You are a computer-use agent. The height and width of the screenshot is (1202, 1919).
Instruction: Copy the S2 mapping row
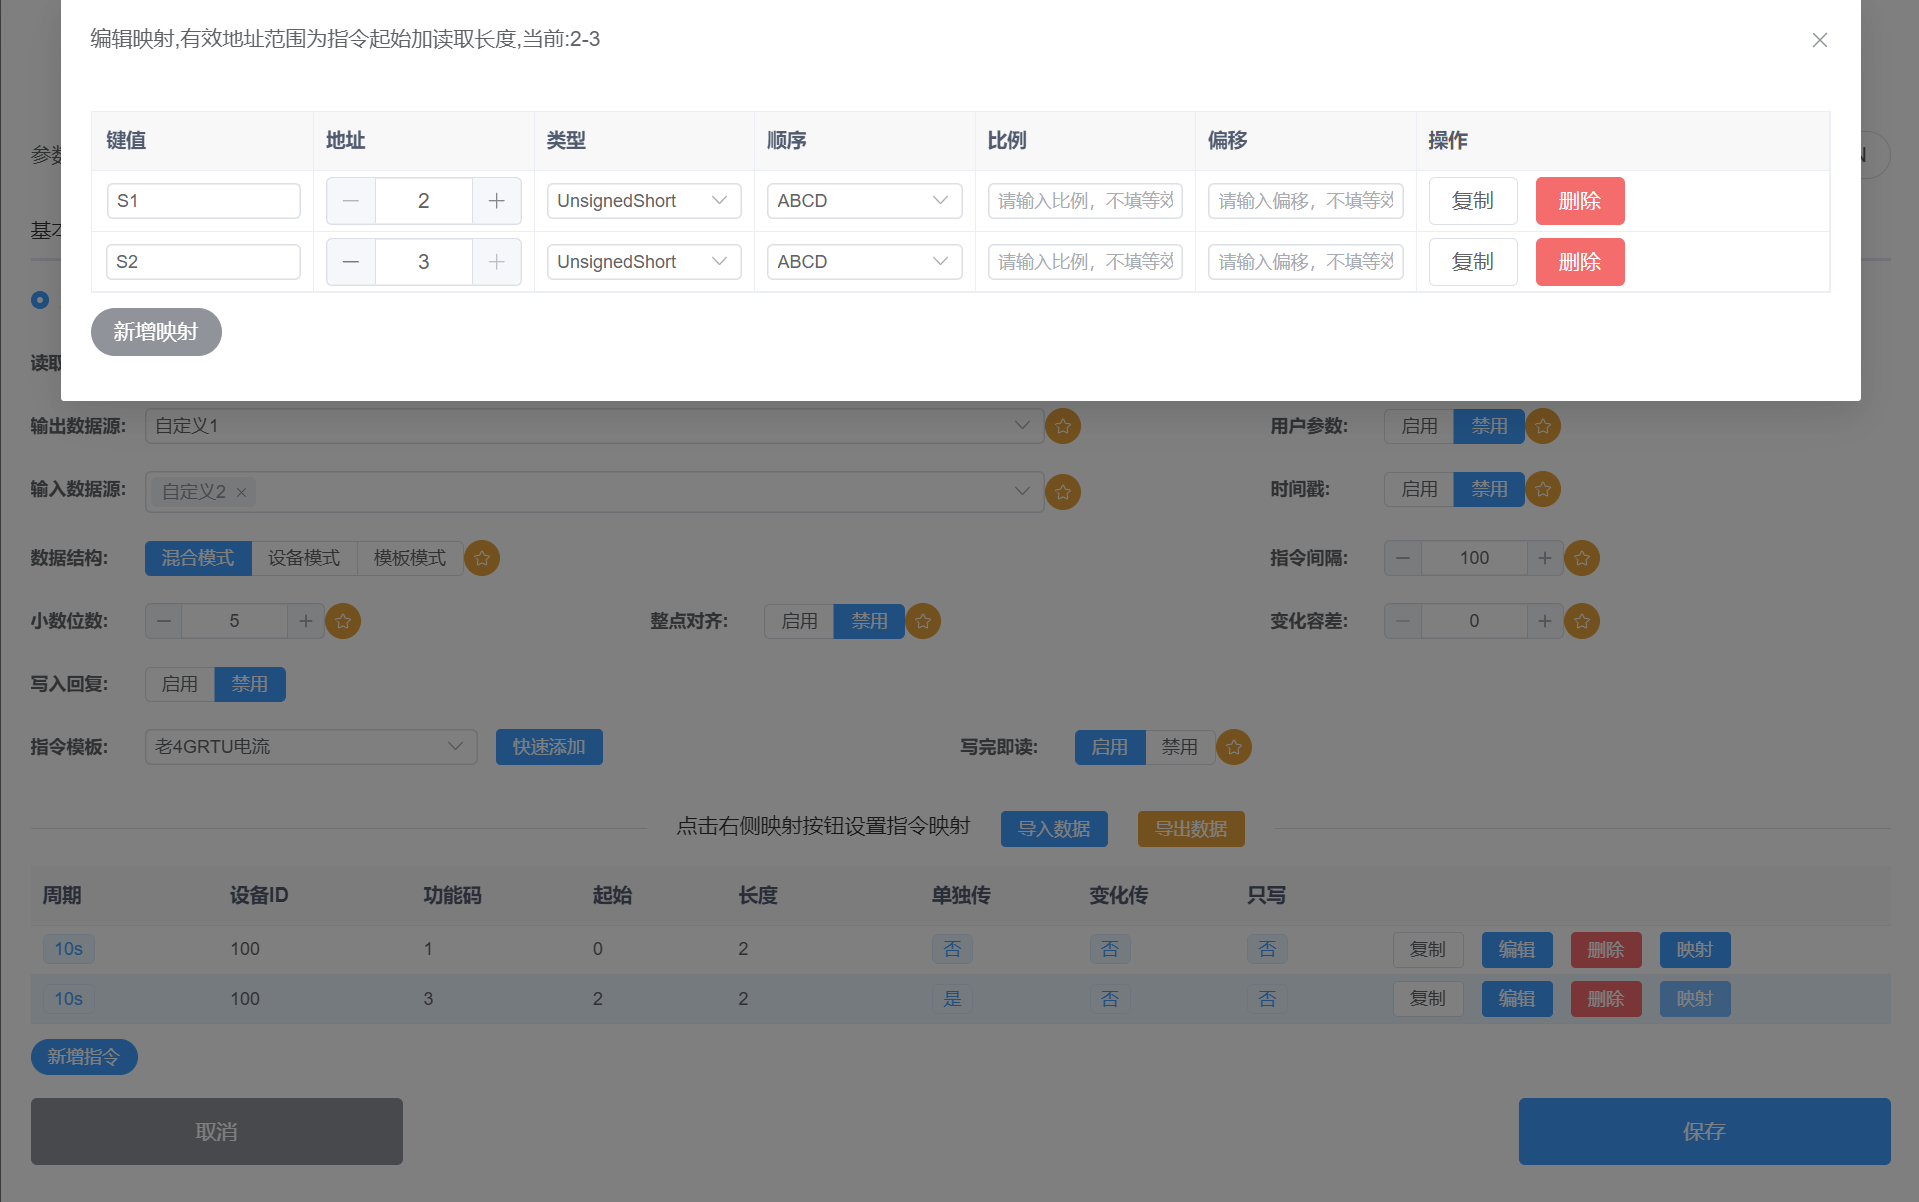point(1473,262)
